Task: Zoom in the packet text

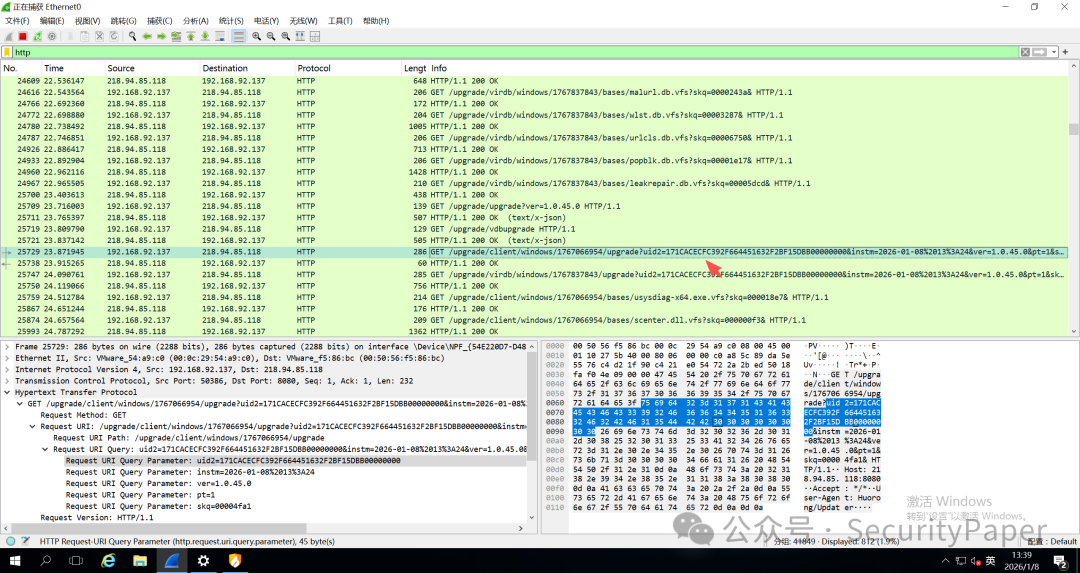Action: tap(256, 36)
